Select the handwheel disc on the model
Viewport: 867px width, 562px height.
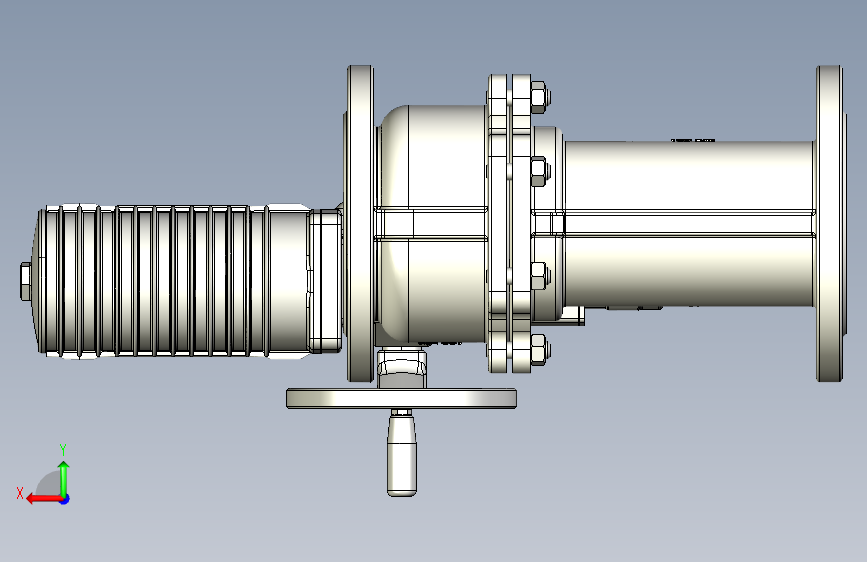point(401,399)
